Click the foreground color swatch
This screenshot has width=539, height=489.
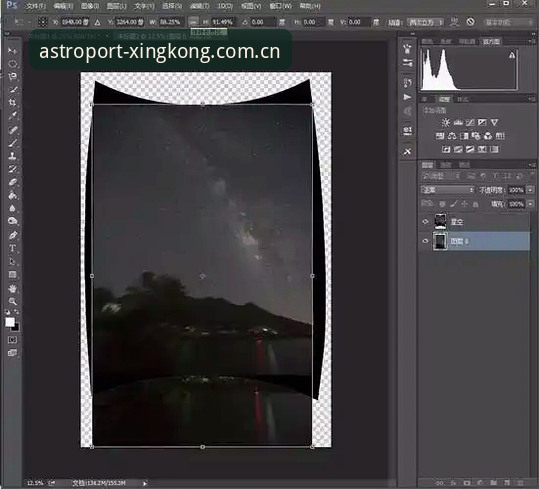pos(10,322)
